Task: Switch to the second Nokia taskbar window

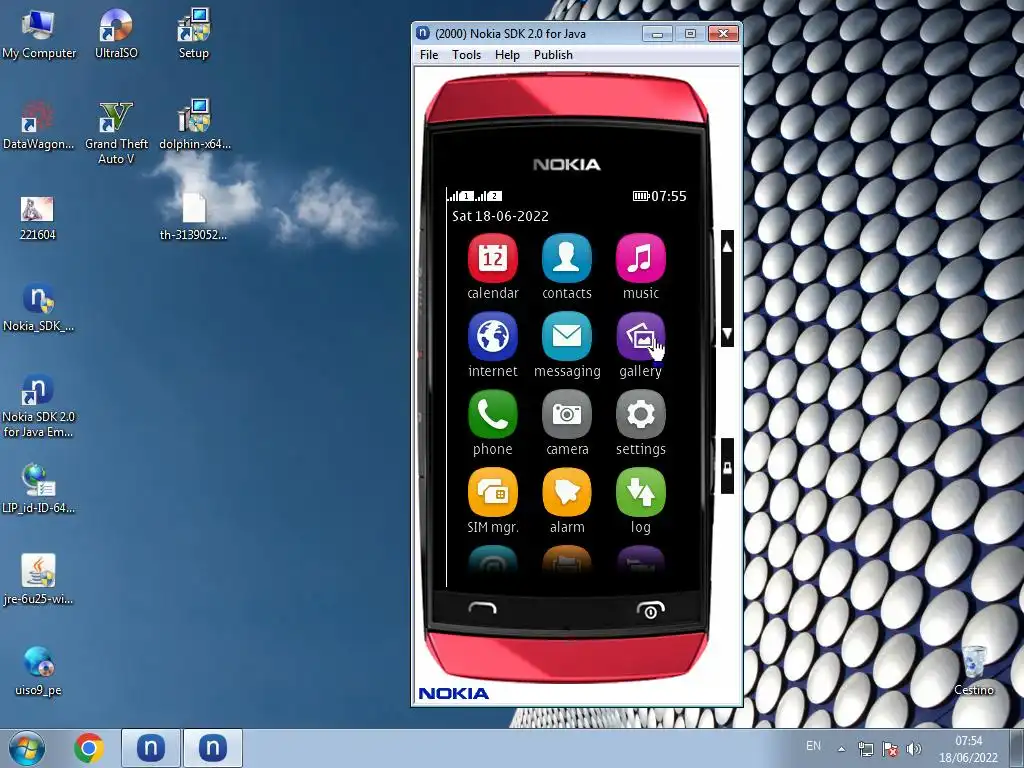Action: point(212,748)
